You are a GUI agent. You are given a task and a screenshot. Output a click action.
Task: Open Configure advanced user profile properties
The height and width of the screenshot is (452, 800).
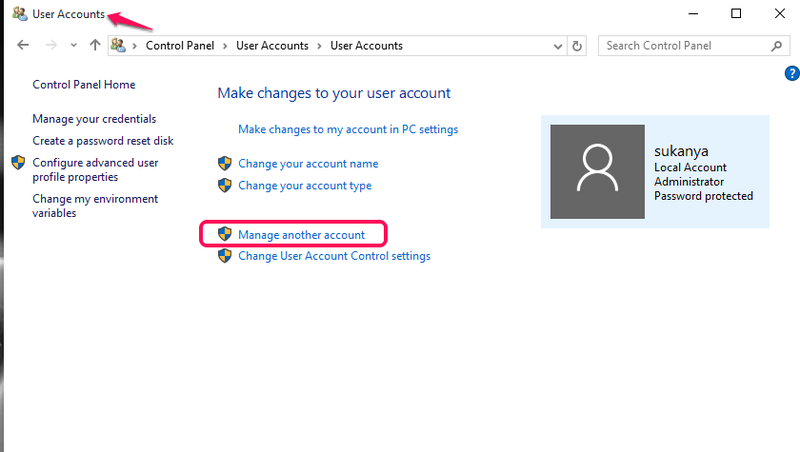coord(95,169)
